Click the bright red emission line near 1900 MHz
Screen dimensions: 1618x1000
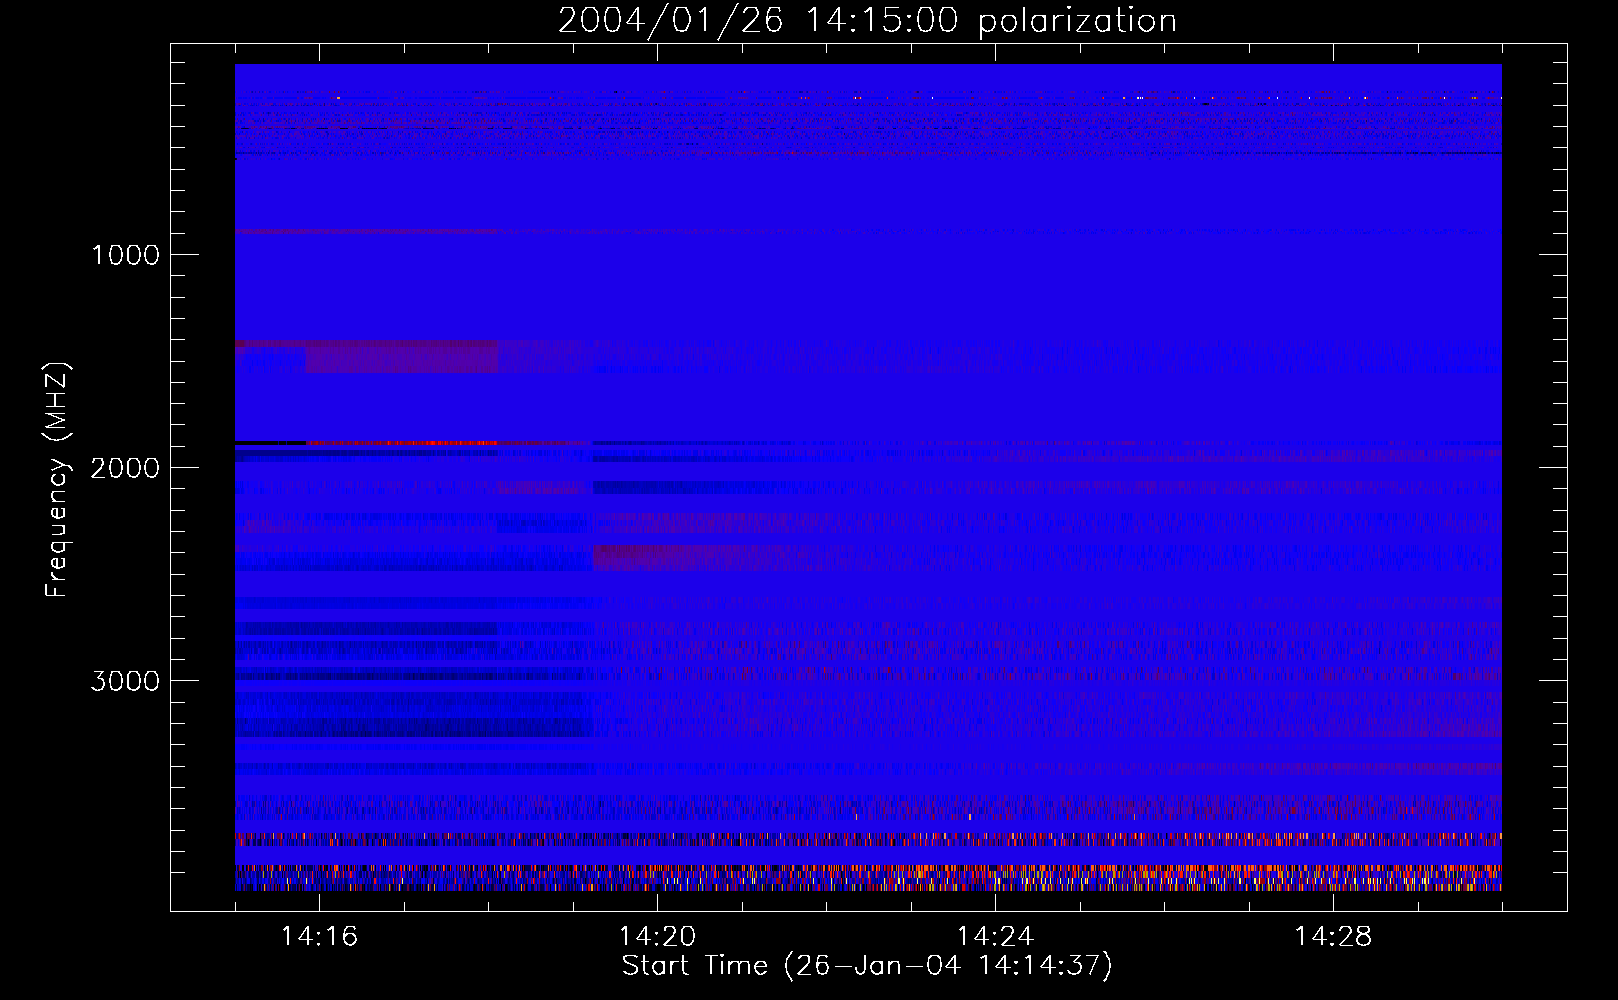tap(402, 442)
